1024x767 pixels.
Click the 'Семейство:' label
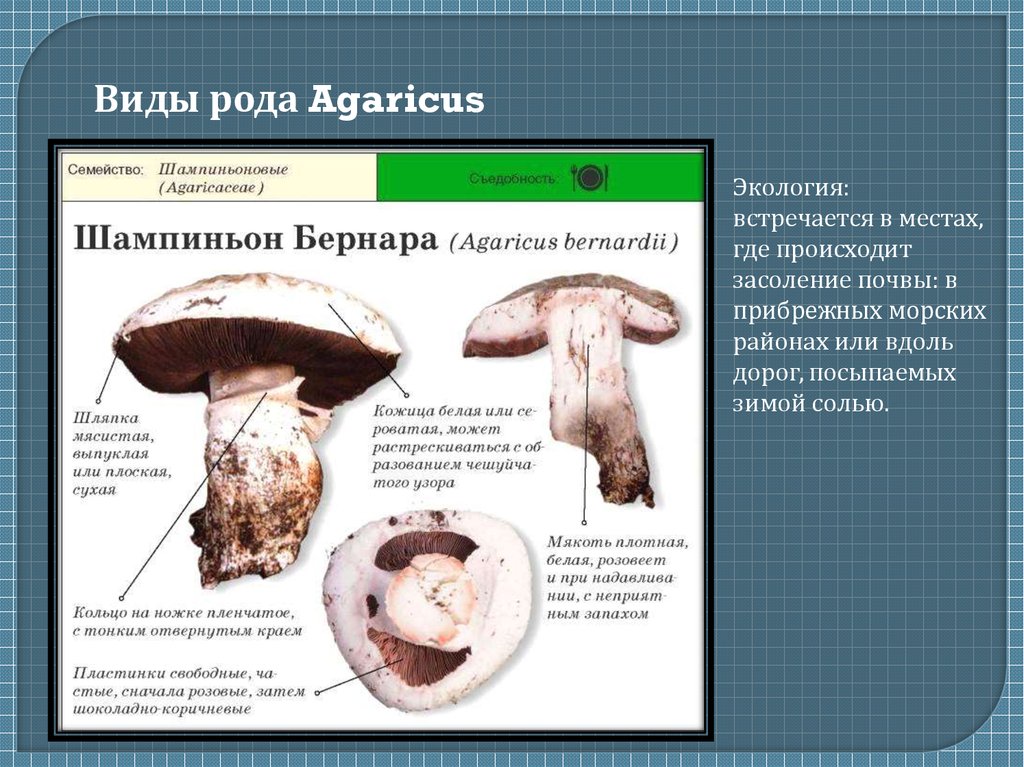tap(106, 170)
